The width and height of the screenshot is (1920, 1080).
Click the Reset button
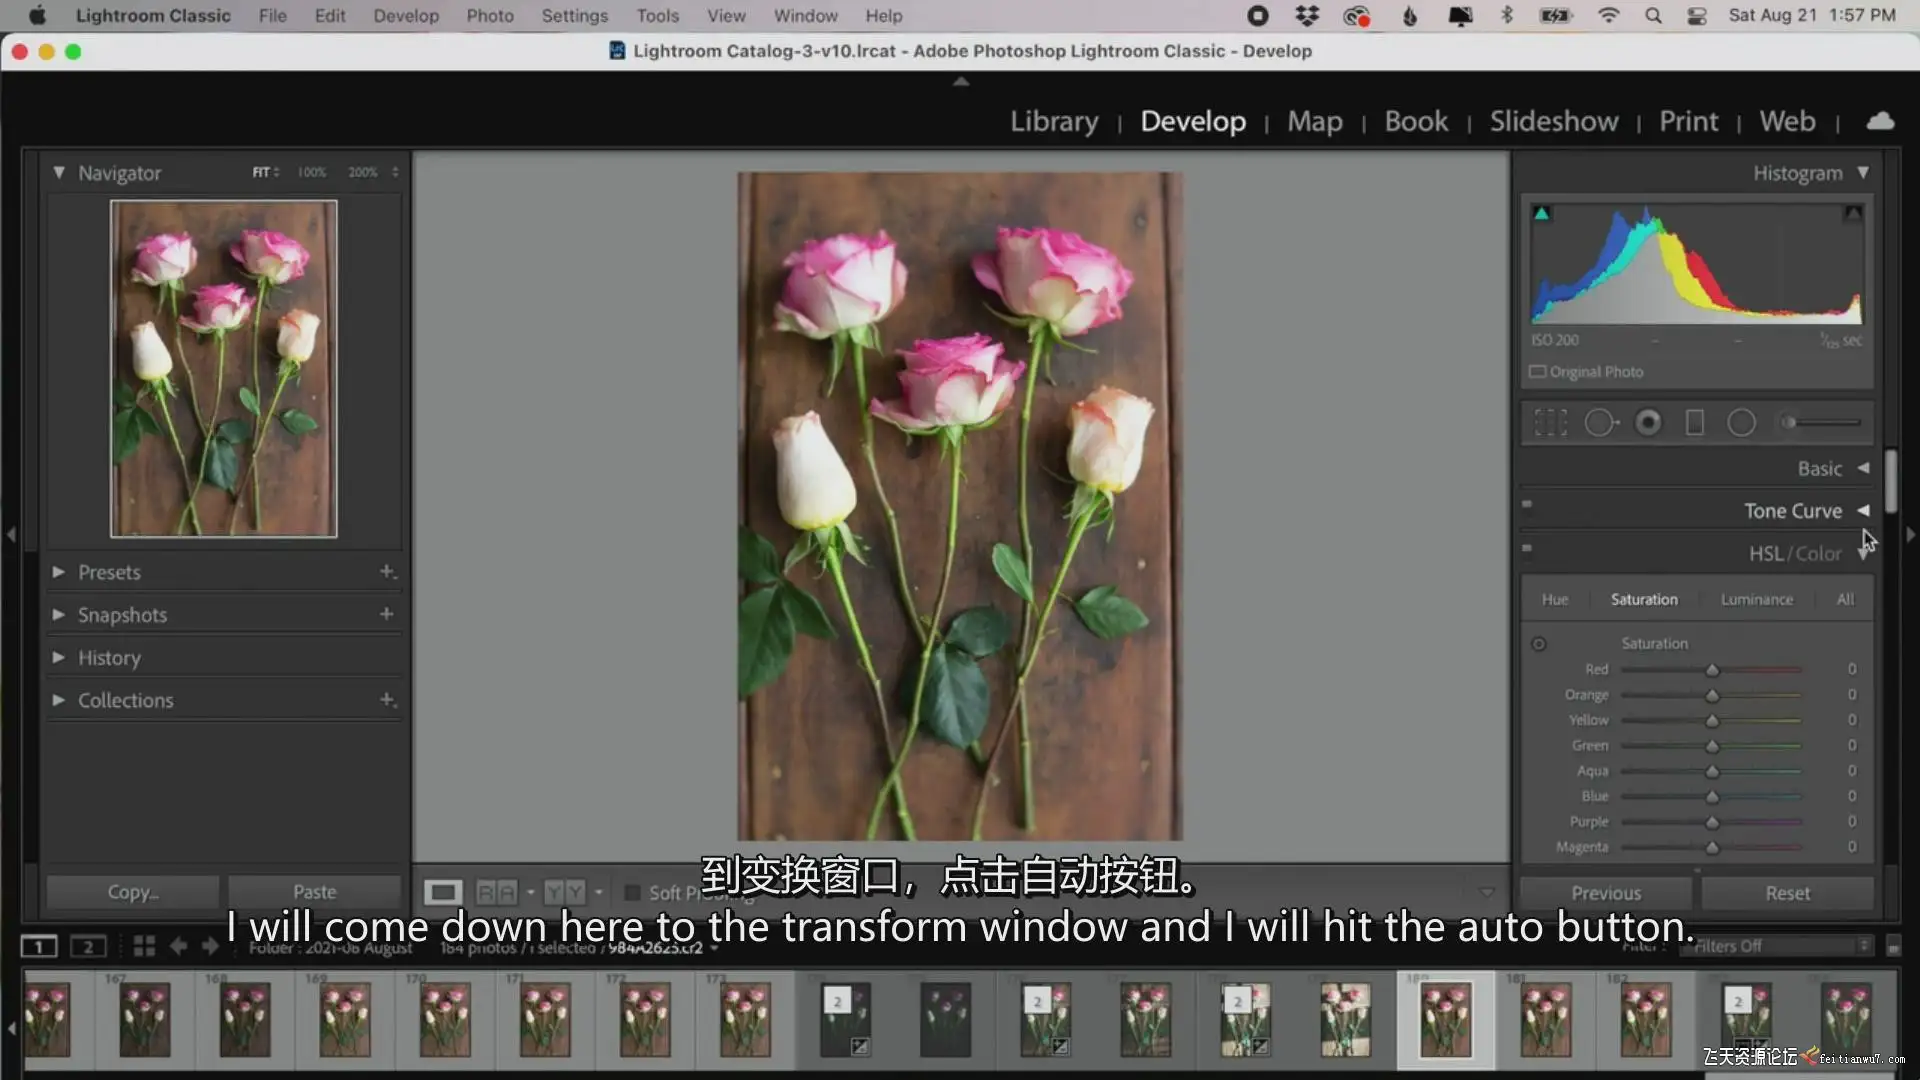click(x=1787, y=893)
